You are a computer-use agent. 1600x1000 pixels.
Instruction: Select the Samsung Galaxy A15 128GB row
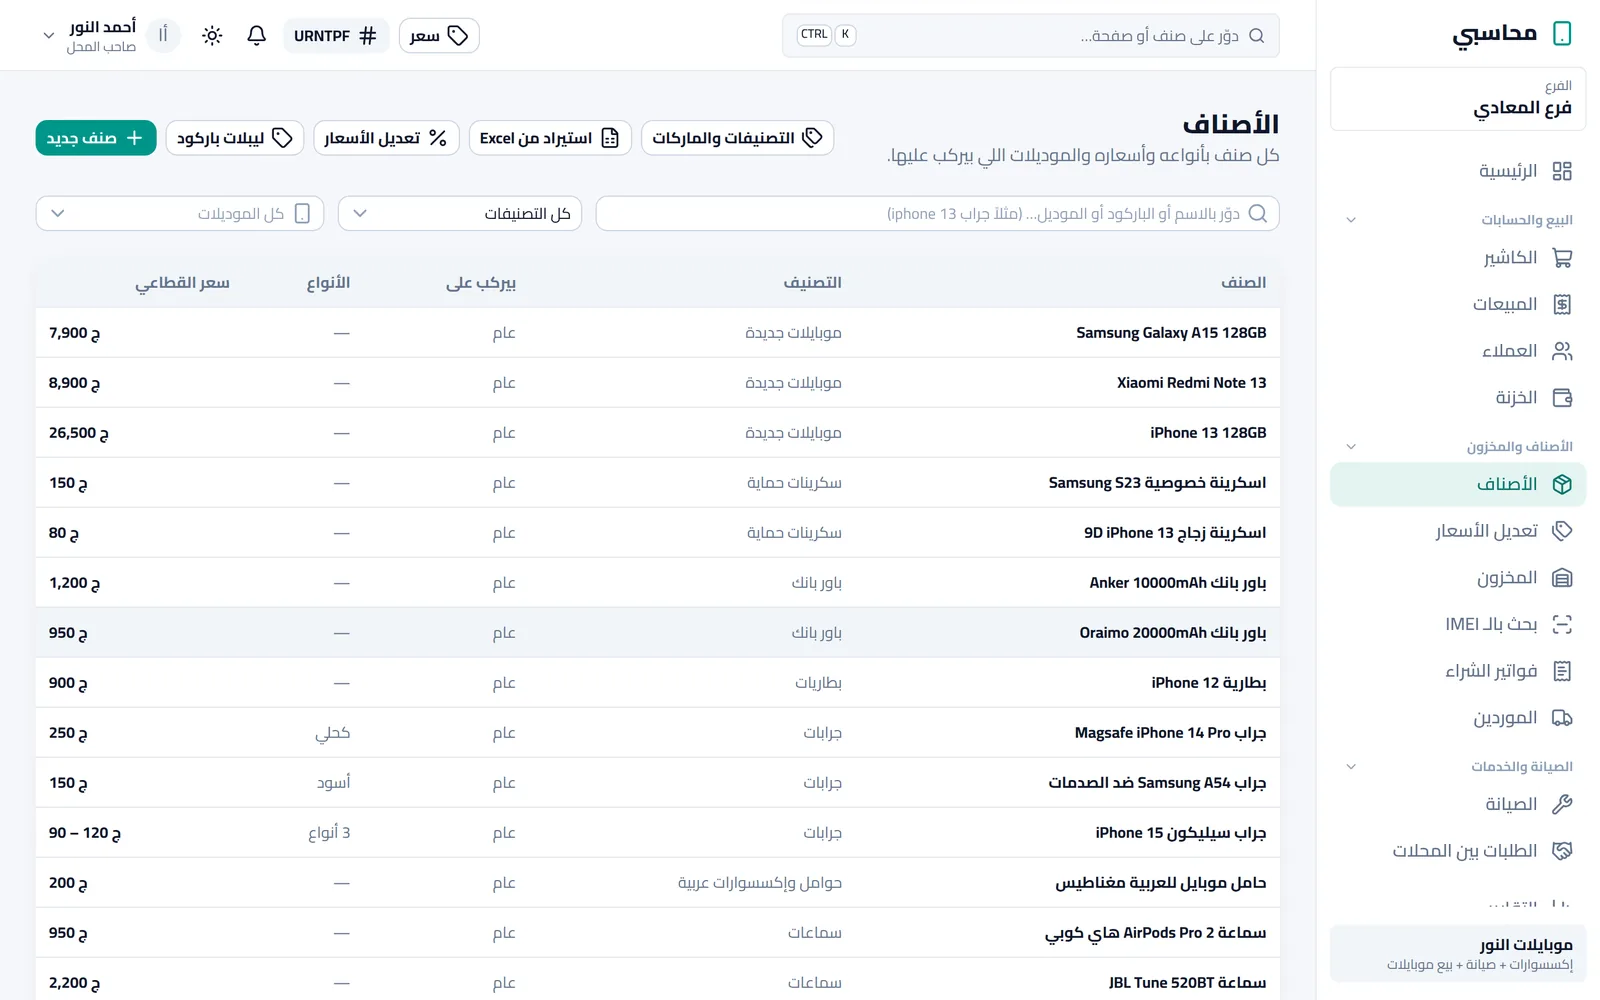coord(658,333)
